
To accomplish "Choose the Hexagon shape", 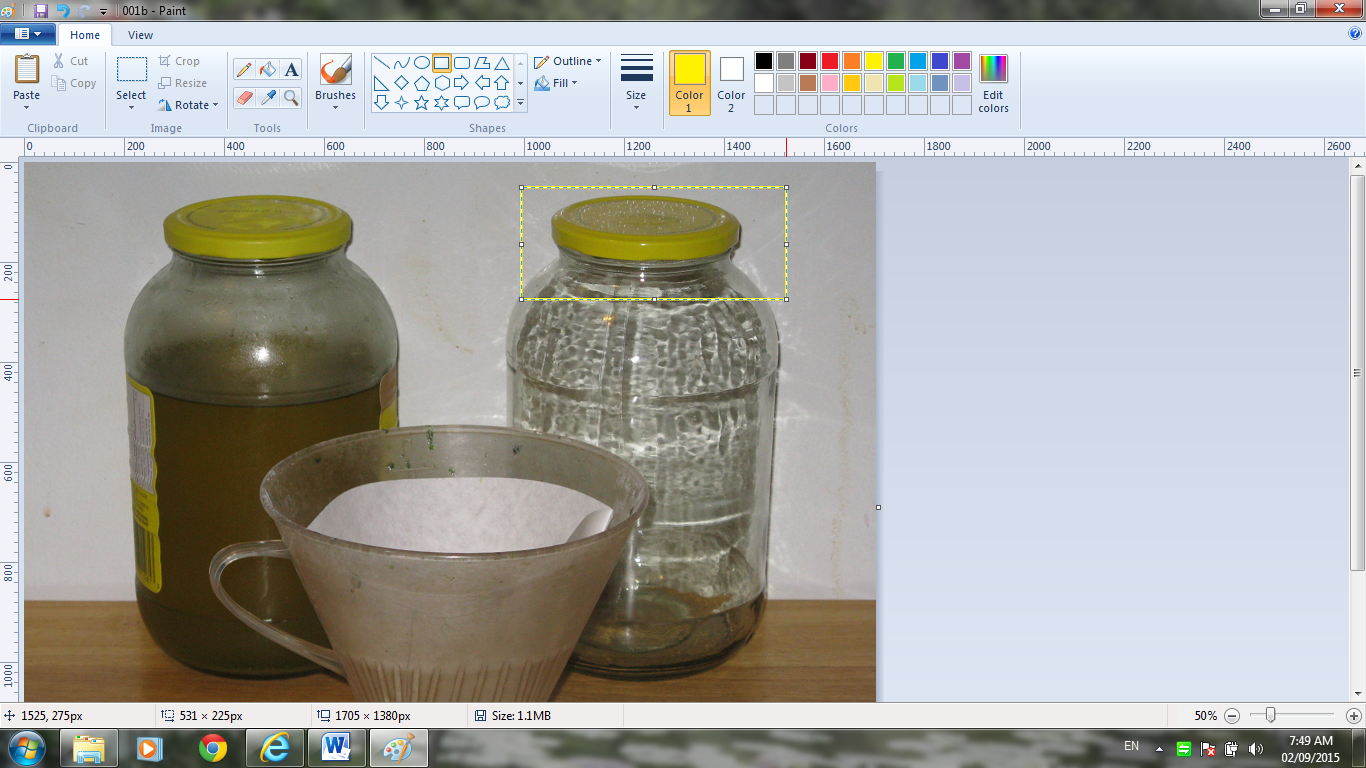I will tap(441, 83).
